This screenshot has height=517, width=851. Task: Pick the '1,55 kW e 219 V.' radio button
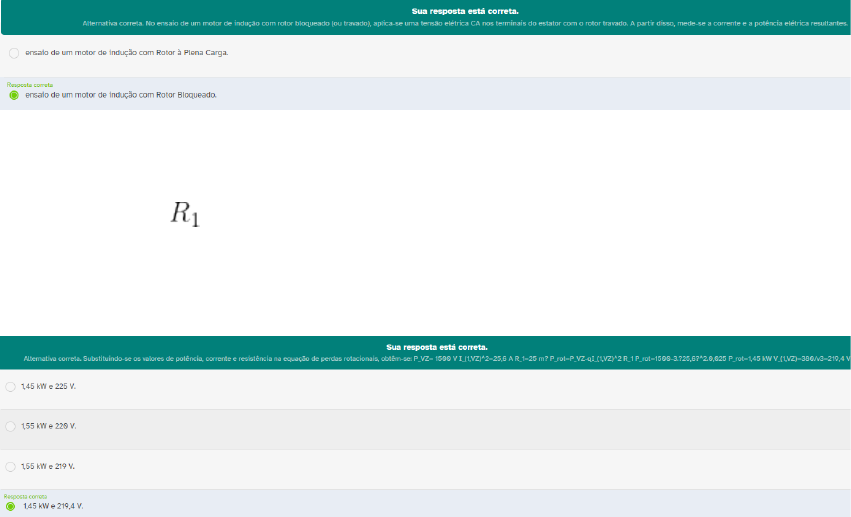(11, 466)
